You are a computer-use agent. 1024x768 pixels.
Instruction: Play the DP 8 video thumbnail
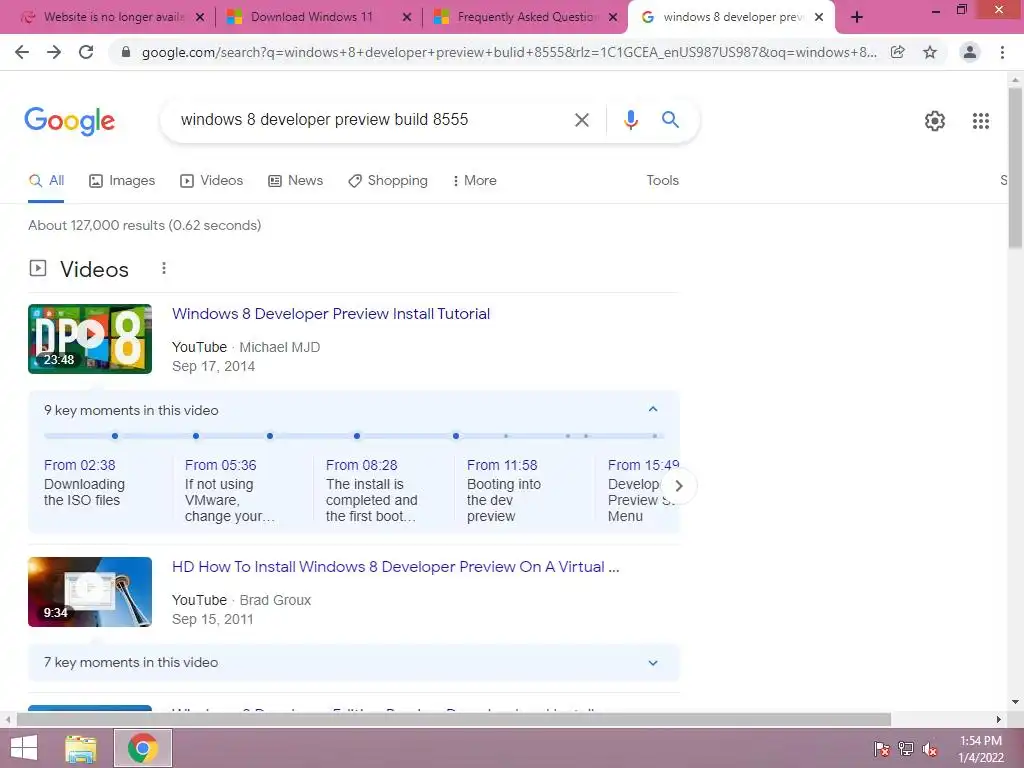[90, 339]
